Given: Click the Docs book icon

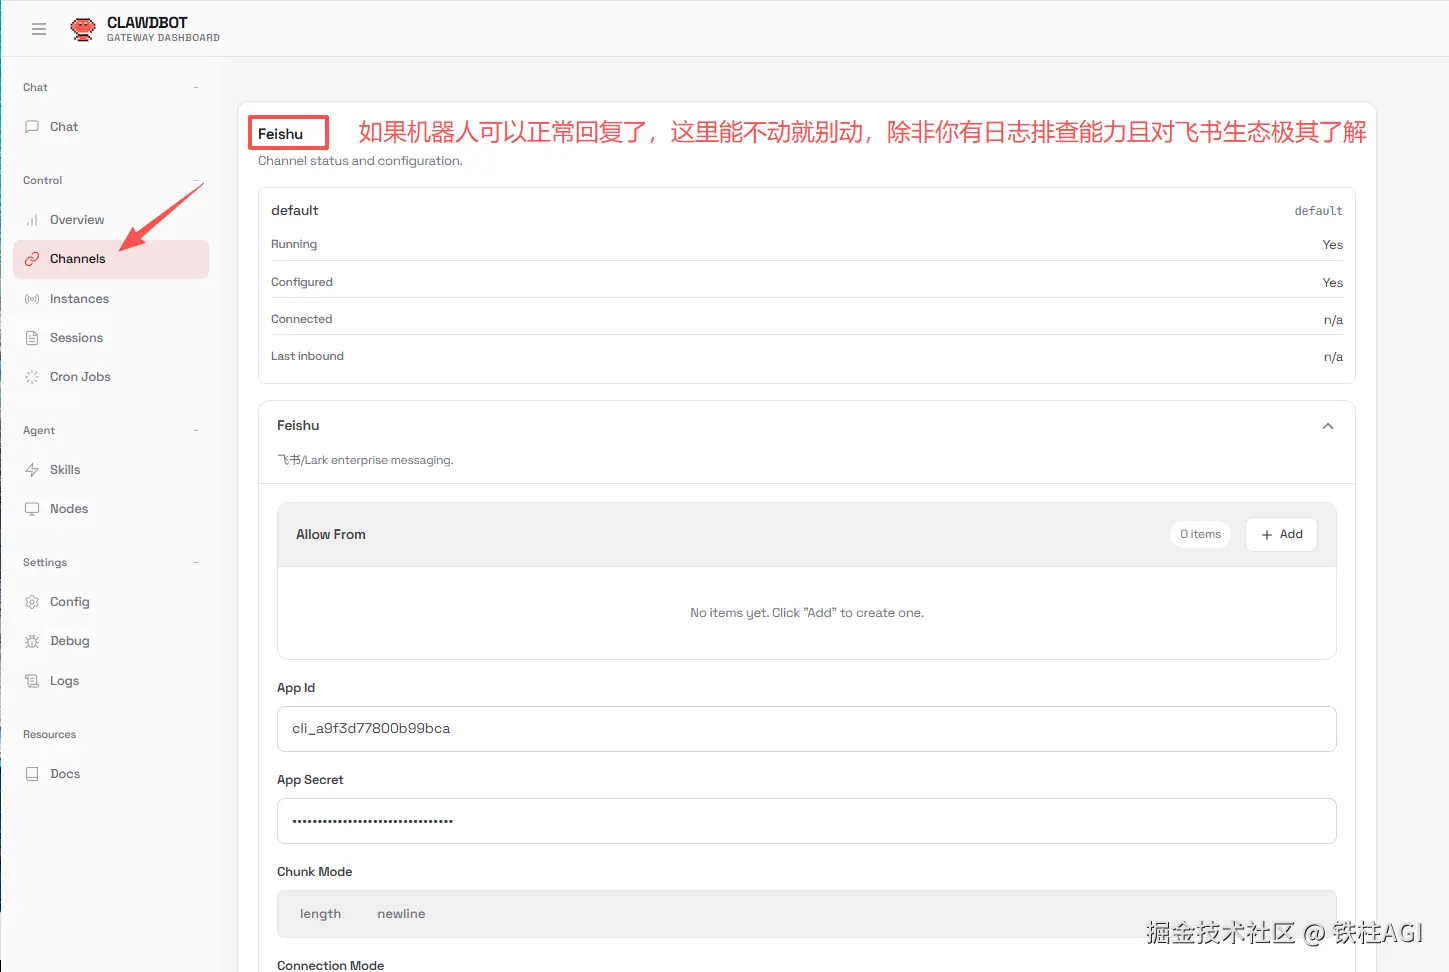Looking at the screenshot, I should pyautogui.click(x=32, y=774).
